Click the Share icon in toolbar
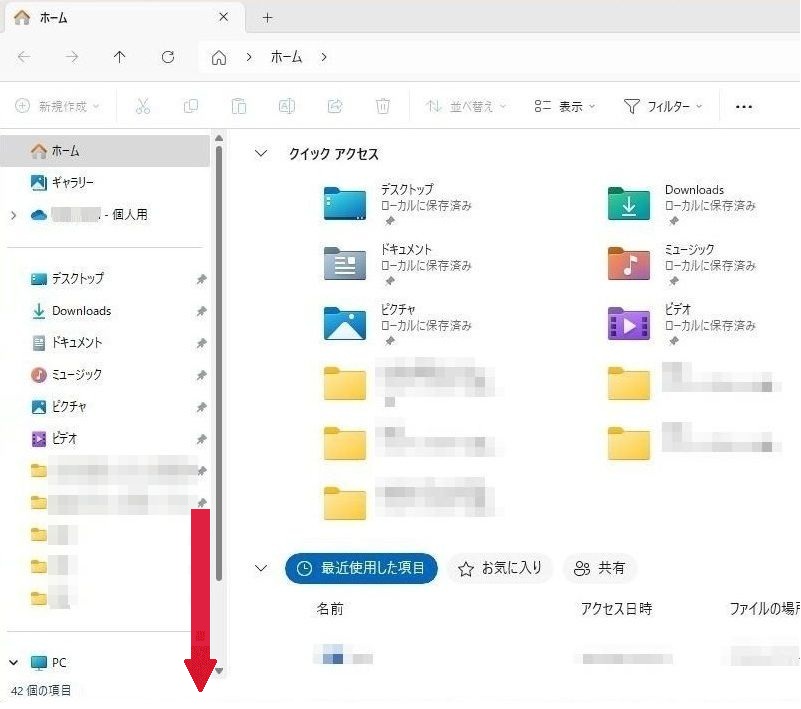 [335, 106]
